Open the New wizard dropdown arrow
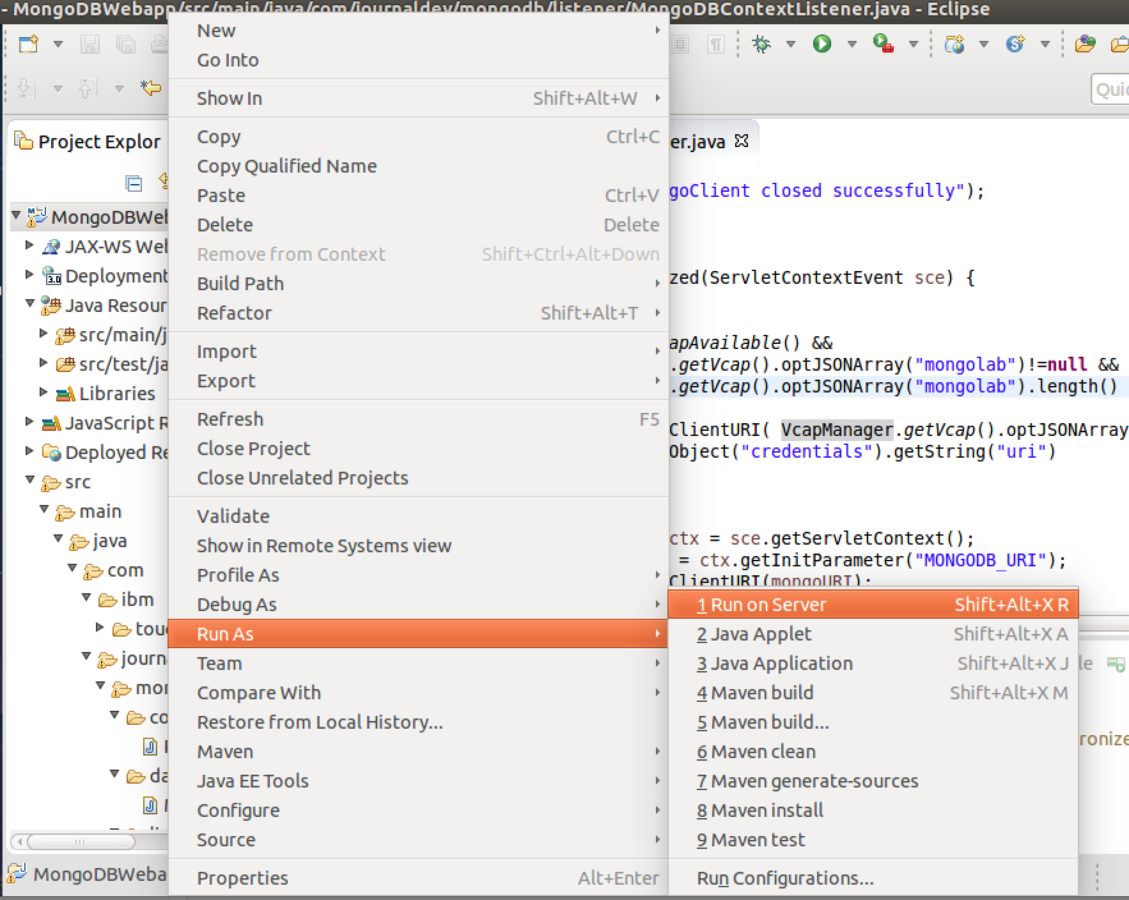1129x900 pixels. pos(58,44)
